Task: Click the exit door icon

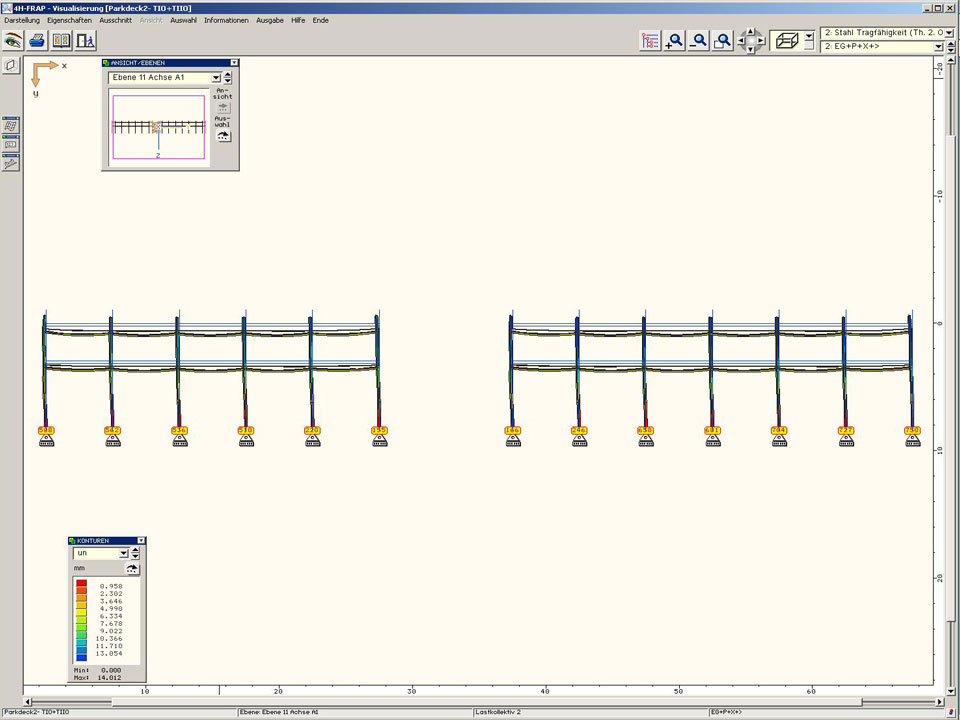Action: (86, 41)
